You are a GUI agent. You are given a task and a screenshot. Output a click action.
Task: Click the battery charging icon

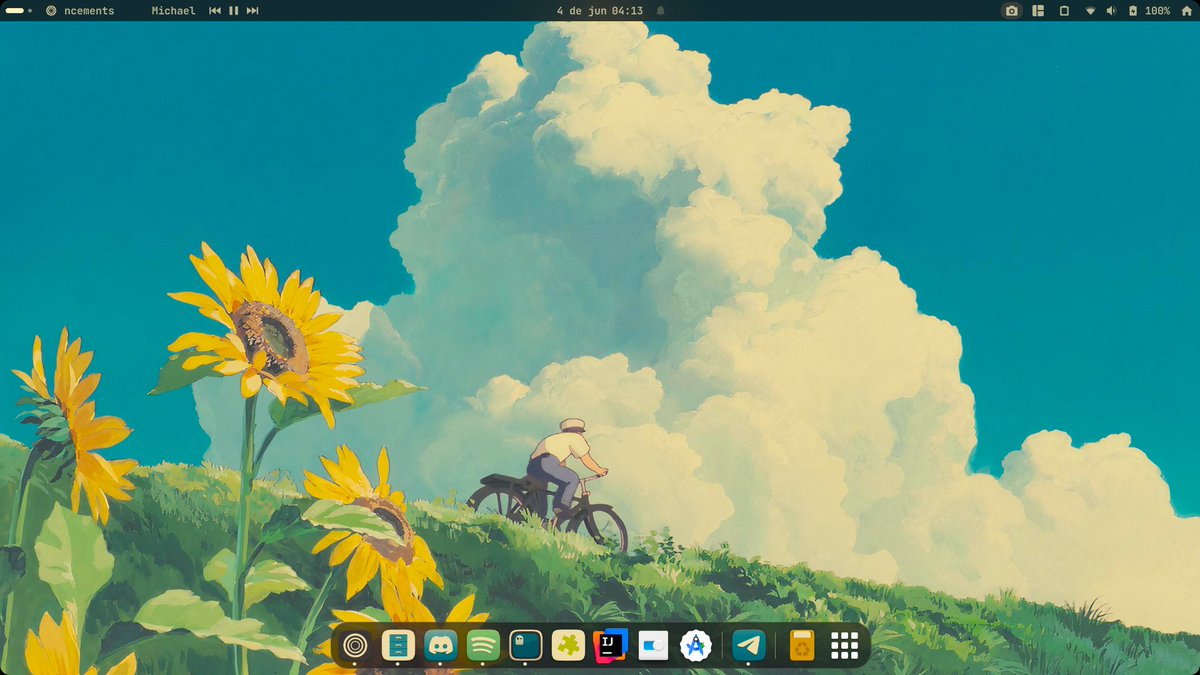[x=1133, y=10]
